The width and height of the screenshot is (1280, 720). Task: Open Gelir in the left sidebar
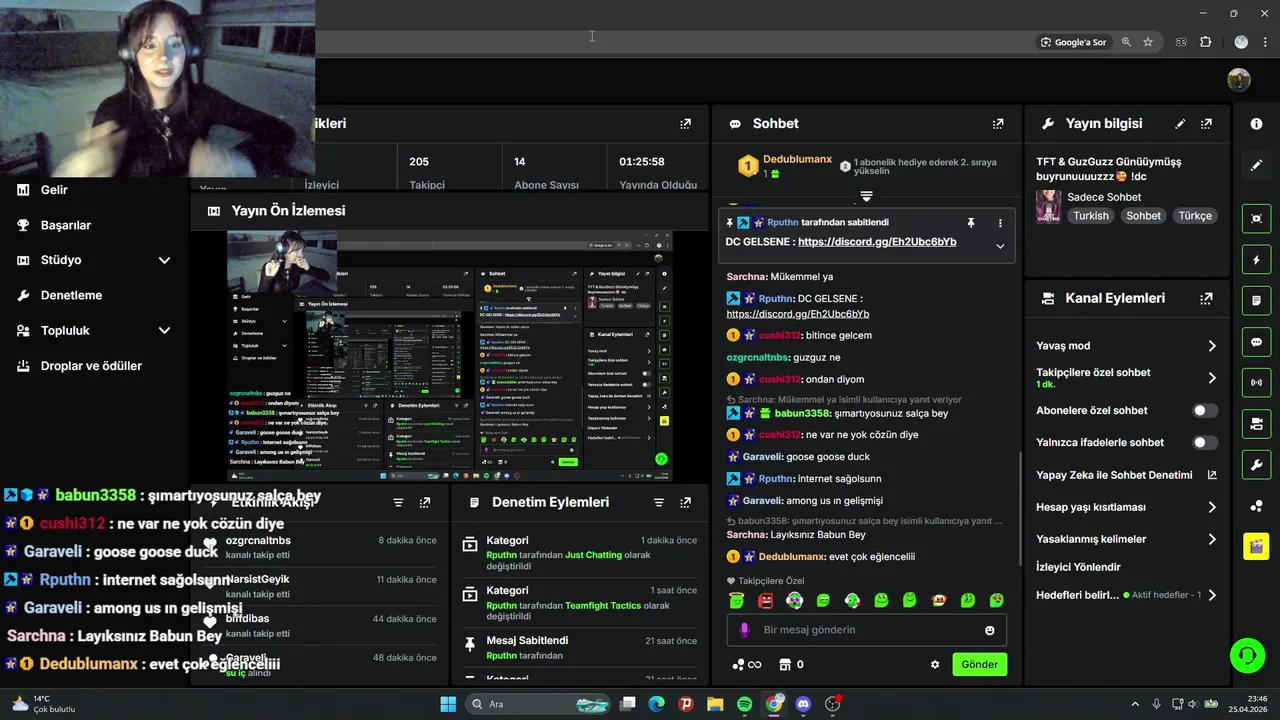coord(54,190)
